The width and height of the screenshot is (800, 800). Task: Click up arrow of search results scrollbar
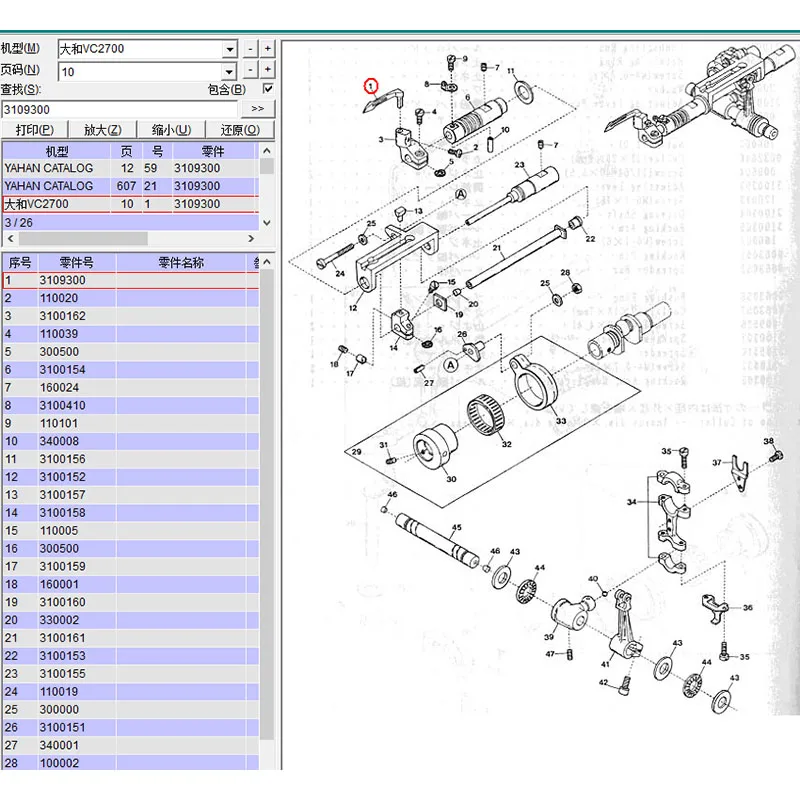coord(267,151)
